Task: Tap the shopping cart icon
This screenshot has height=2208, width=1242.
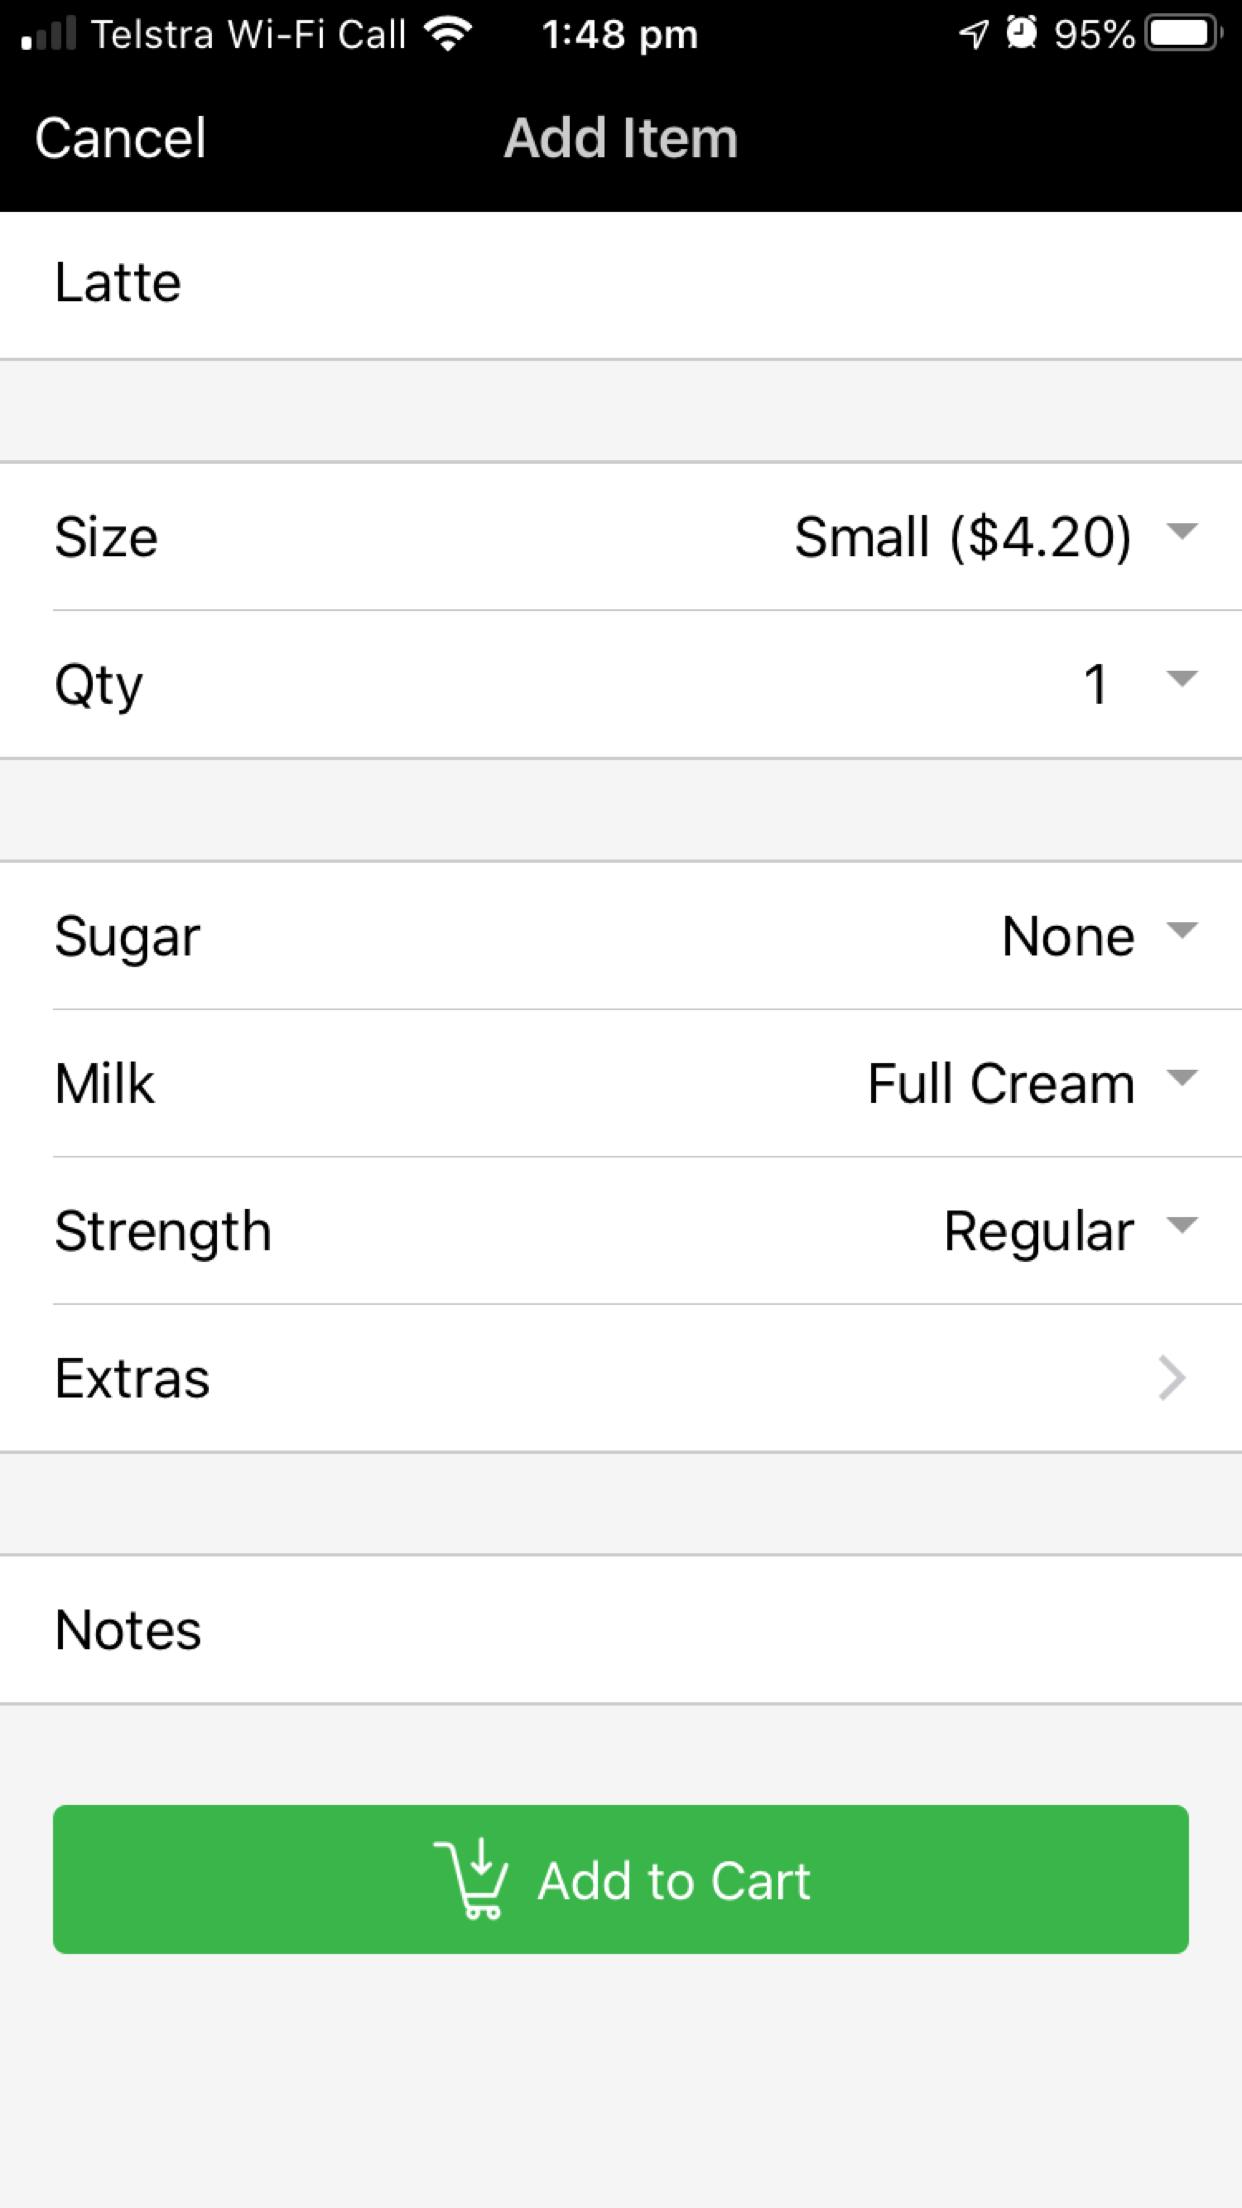Action: point(471,1878)
